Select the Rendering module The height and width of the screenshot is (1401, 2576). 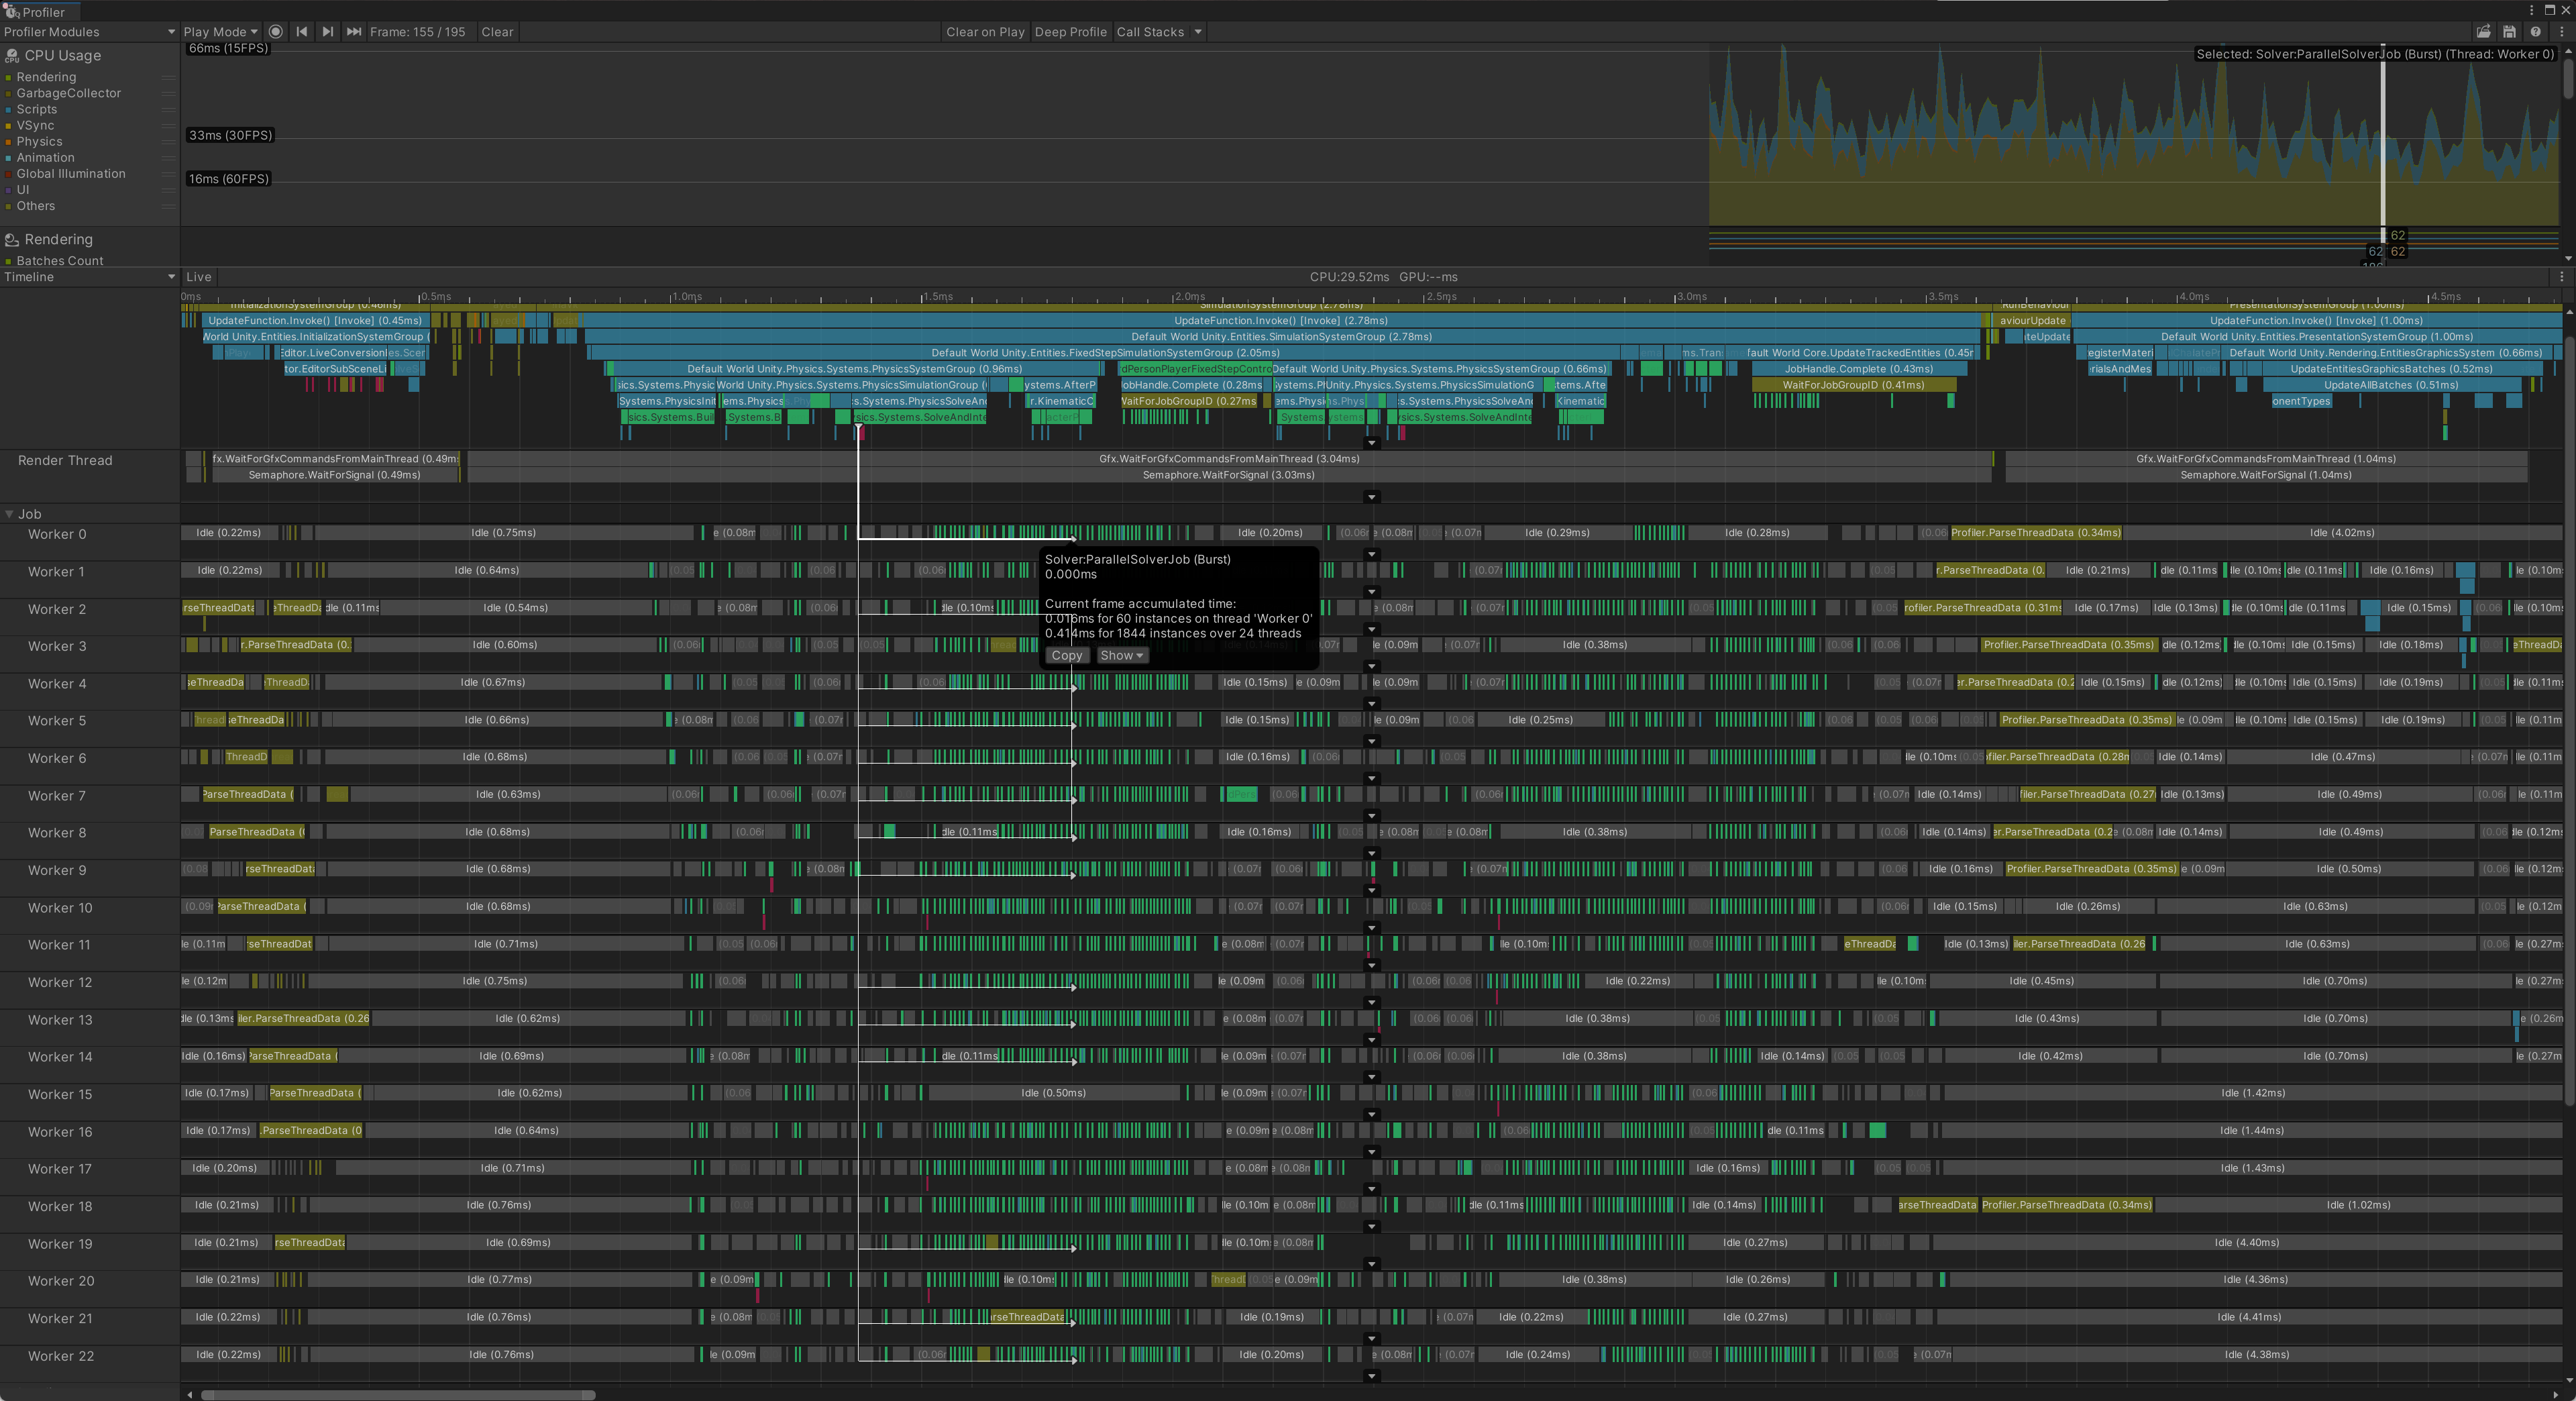tap(60, 239)
